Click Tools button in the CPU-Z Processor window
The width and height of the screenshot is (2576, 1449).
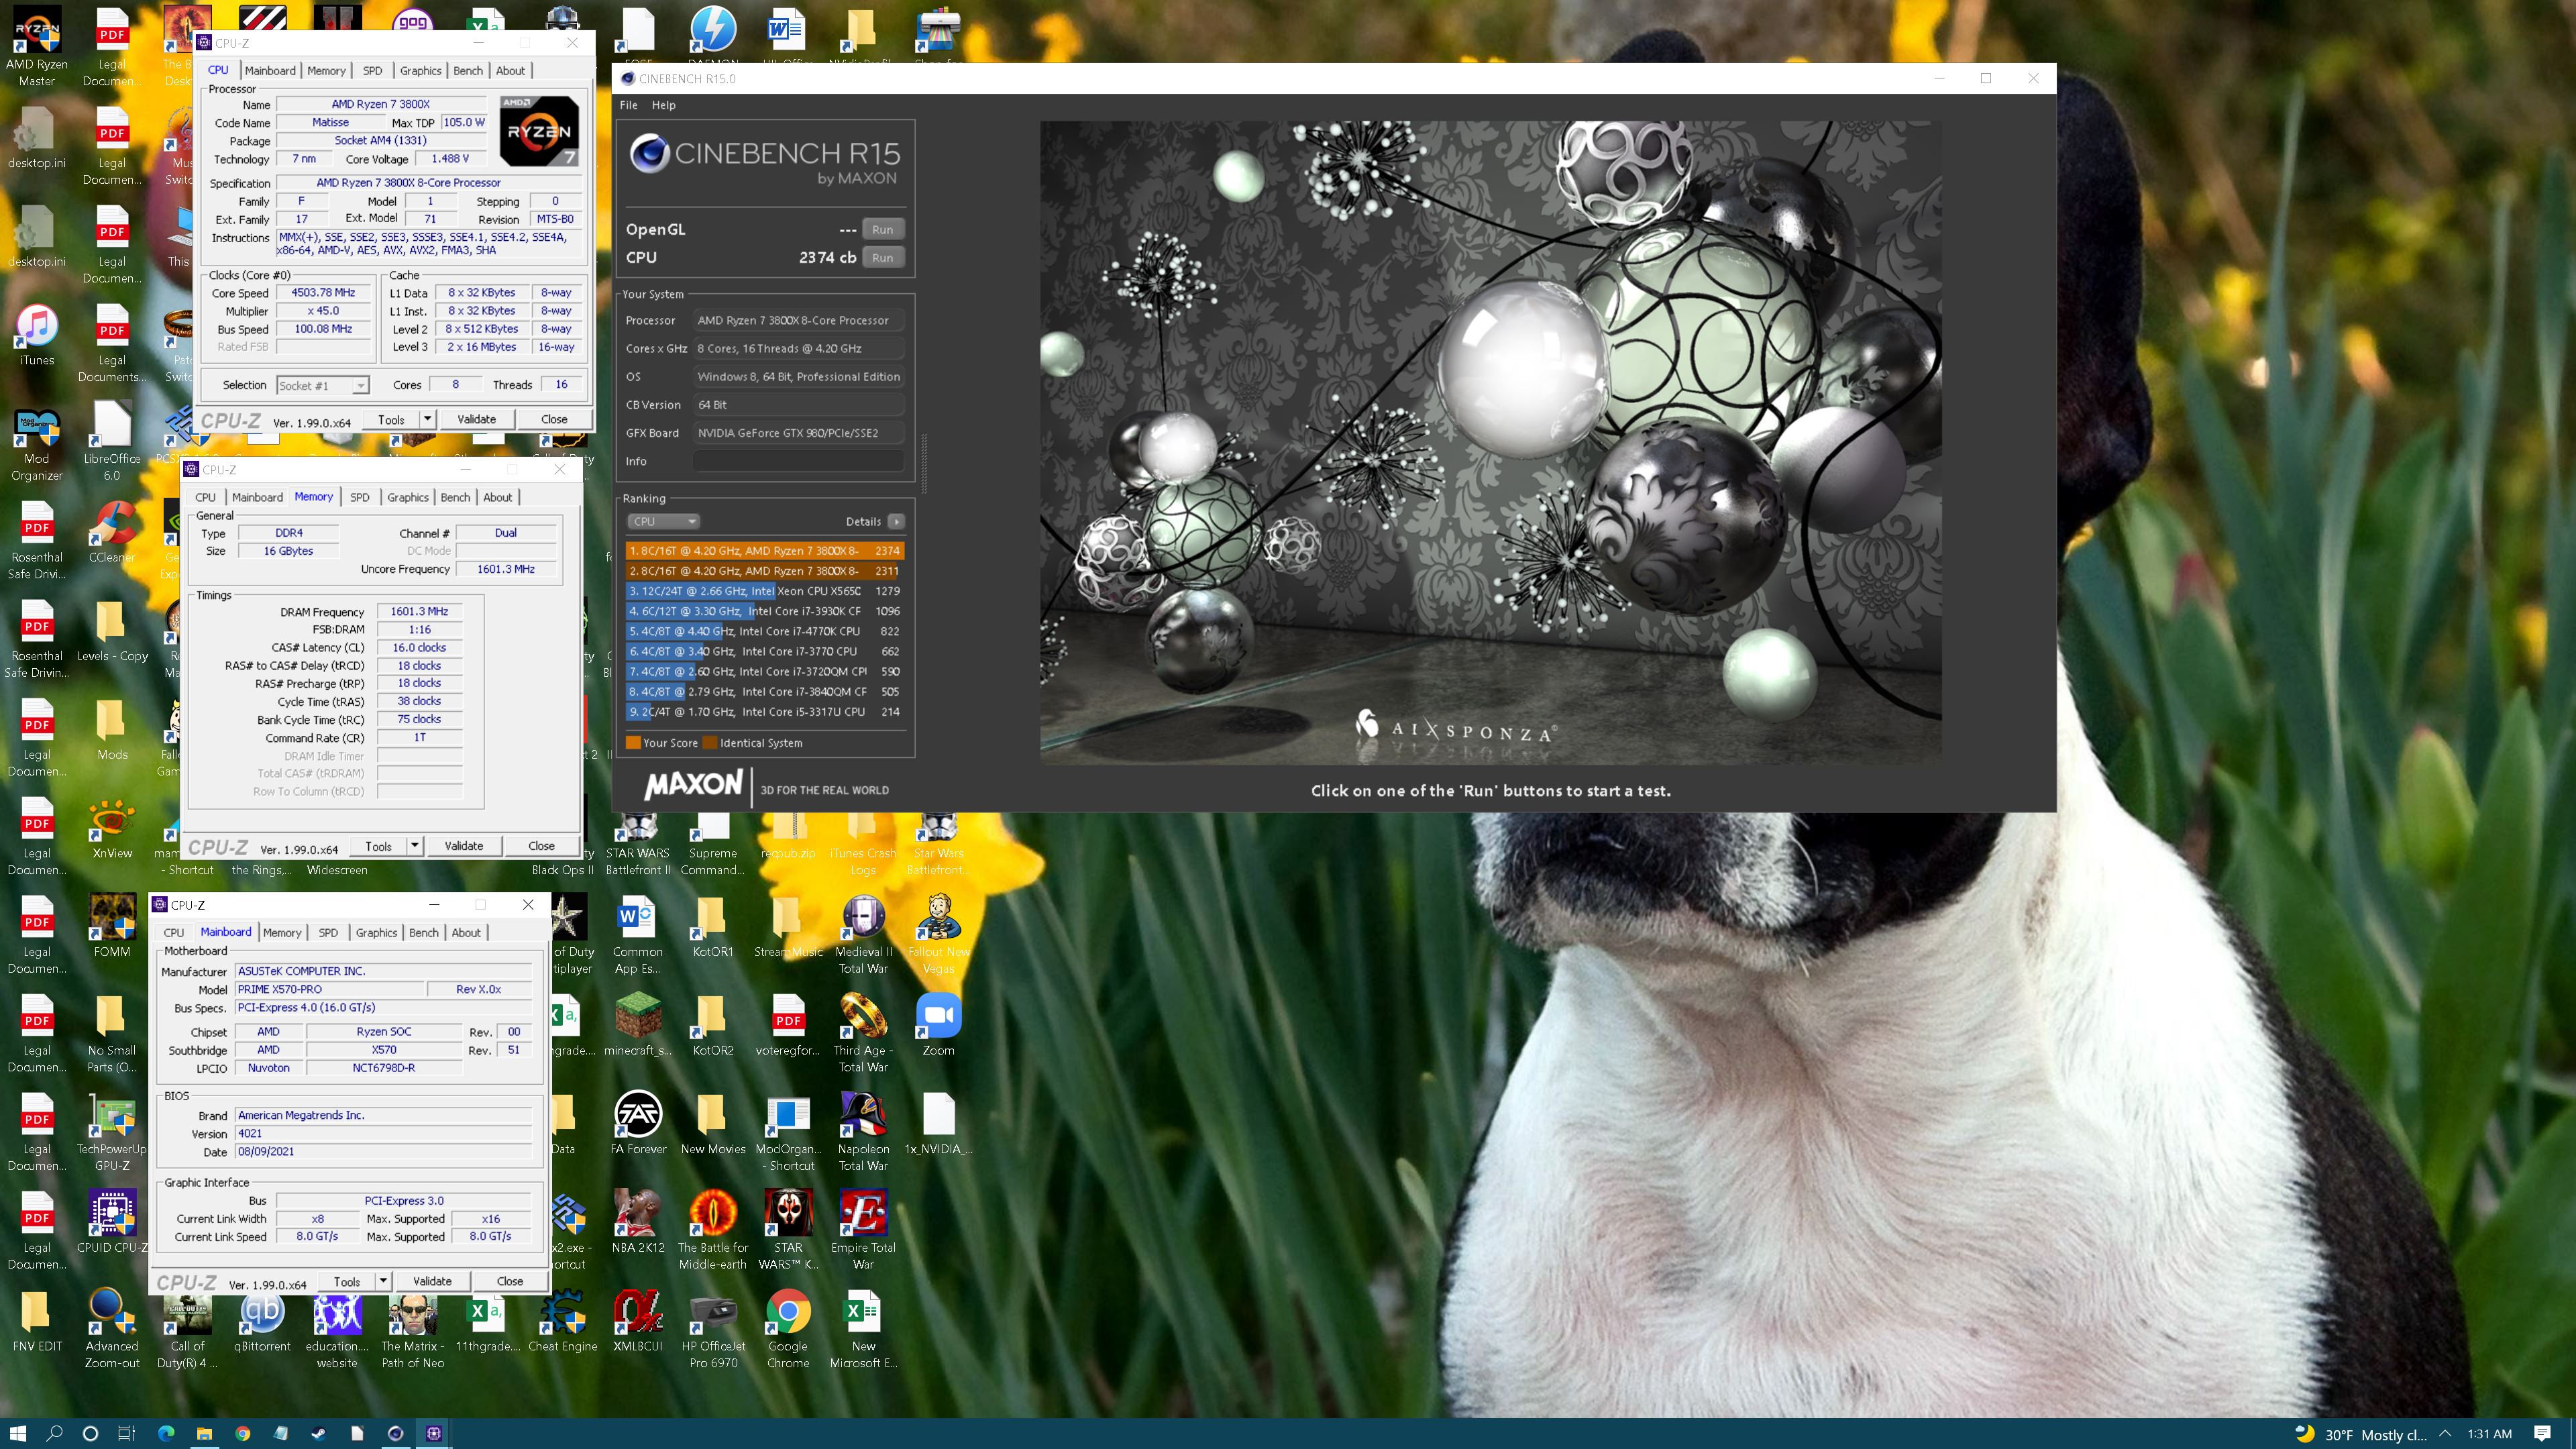[391, 419]
